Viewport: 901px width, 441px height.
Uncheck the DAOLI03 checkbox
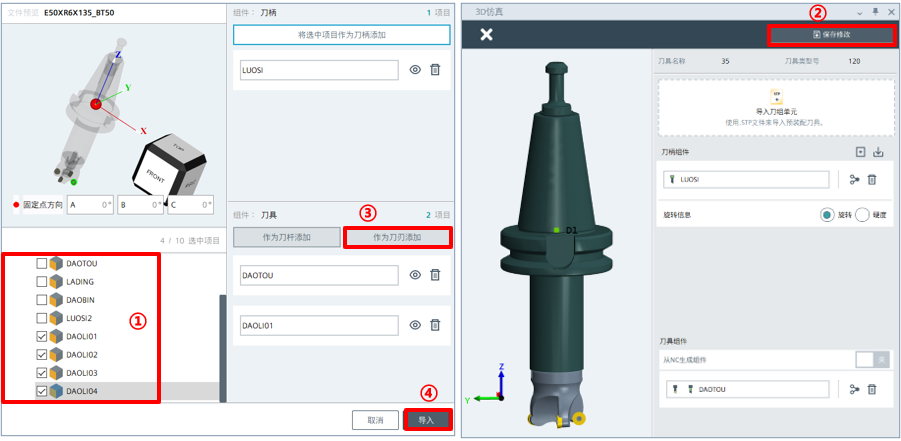coord(41,373)
